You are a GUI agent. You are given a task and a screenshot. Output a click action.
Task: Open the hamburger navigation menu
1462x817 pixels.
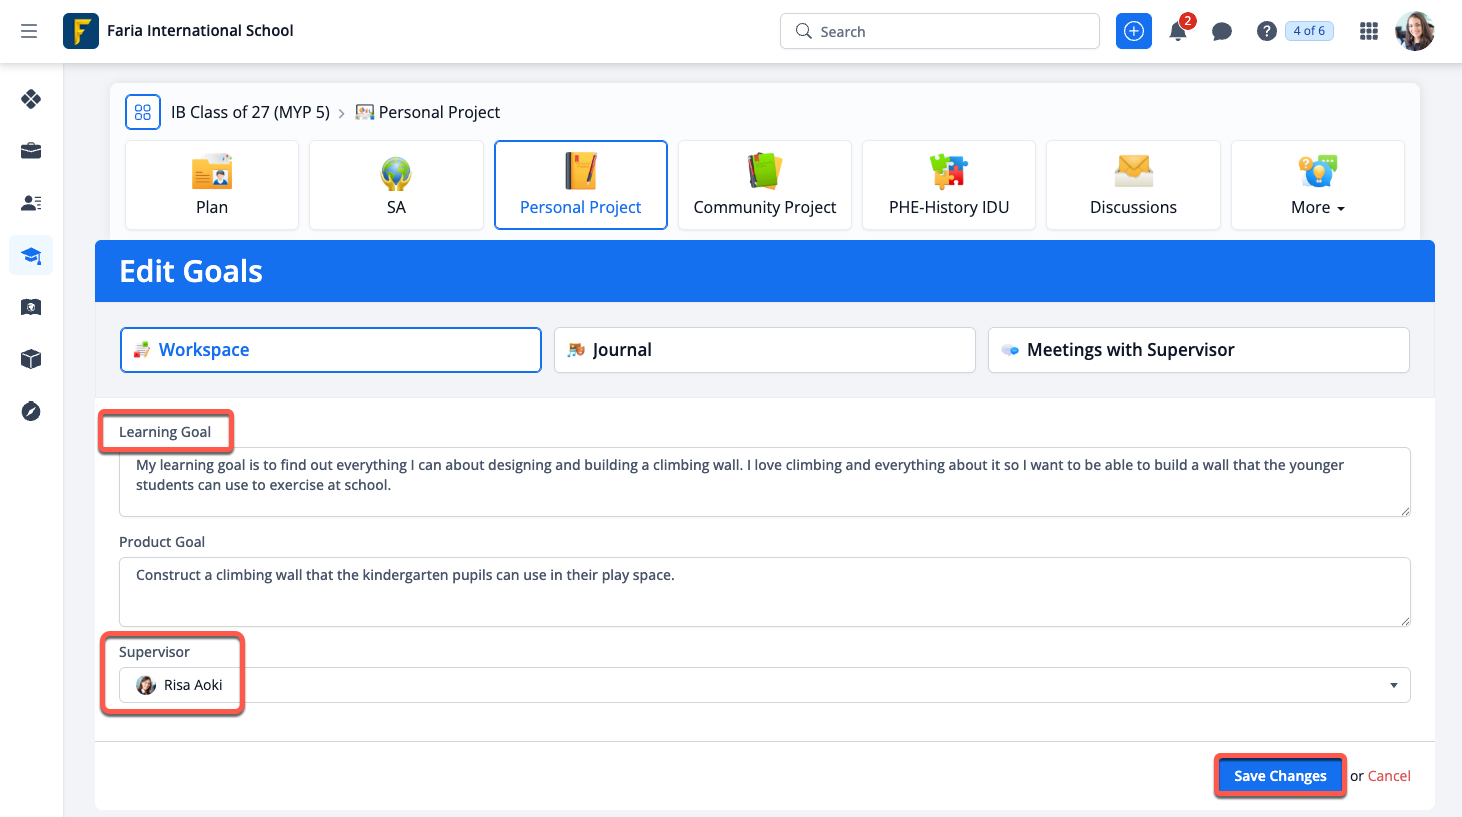pos(29,31)
